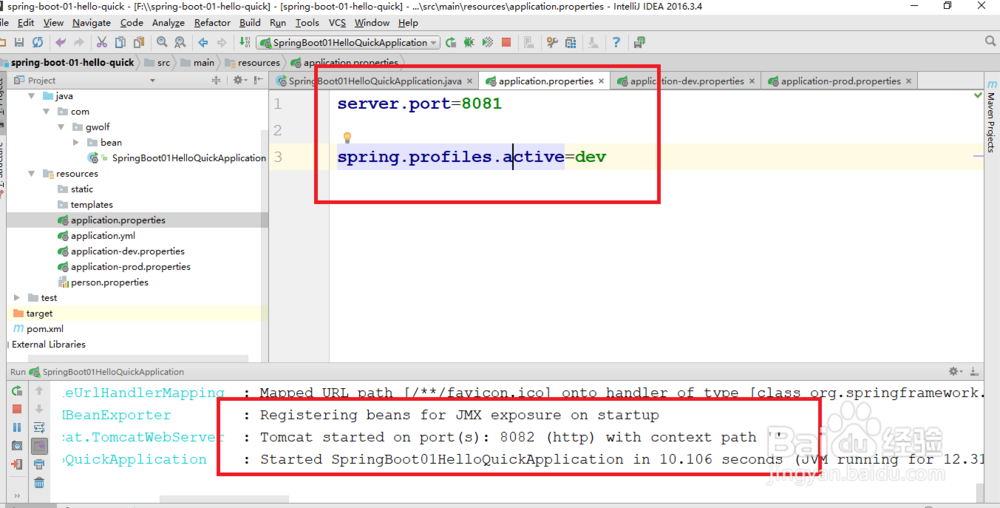Screen dimensions: 1000x508
Task: Click the Save All toolbar icon
Action: click(19, 43)
